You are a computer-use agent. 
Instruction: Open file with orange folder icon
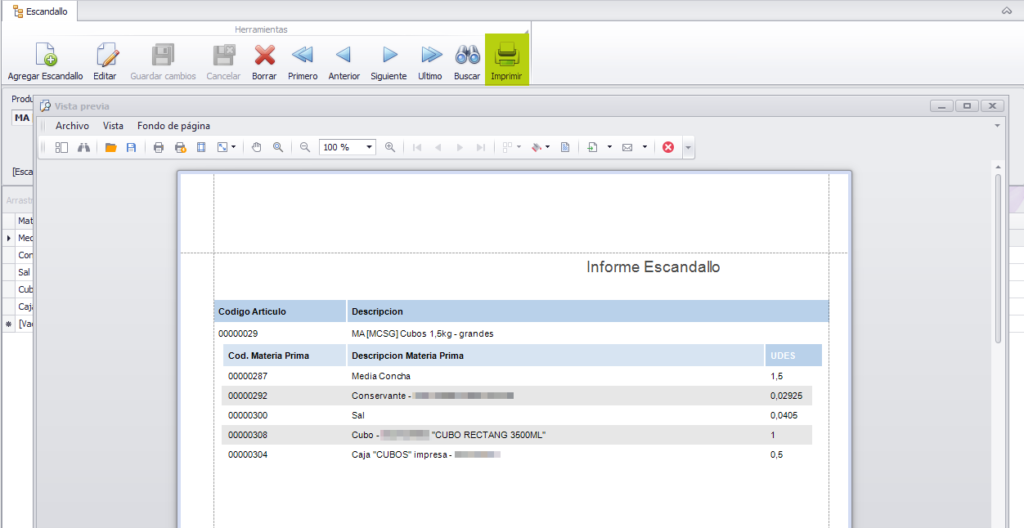(110, 148)
